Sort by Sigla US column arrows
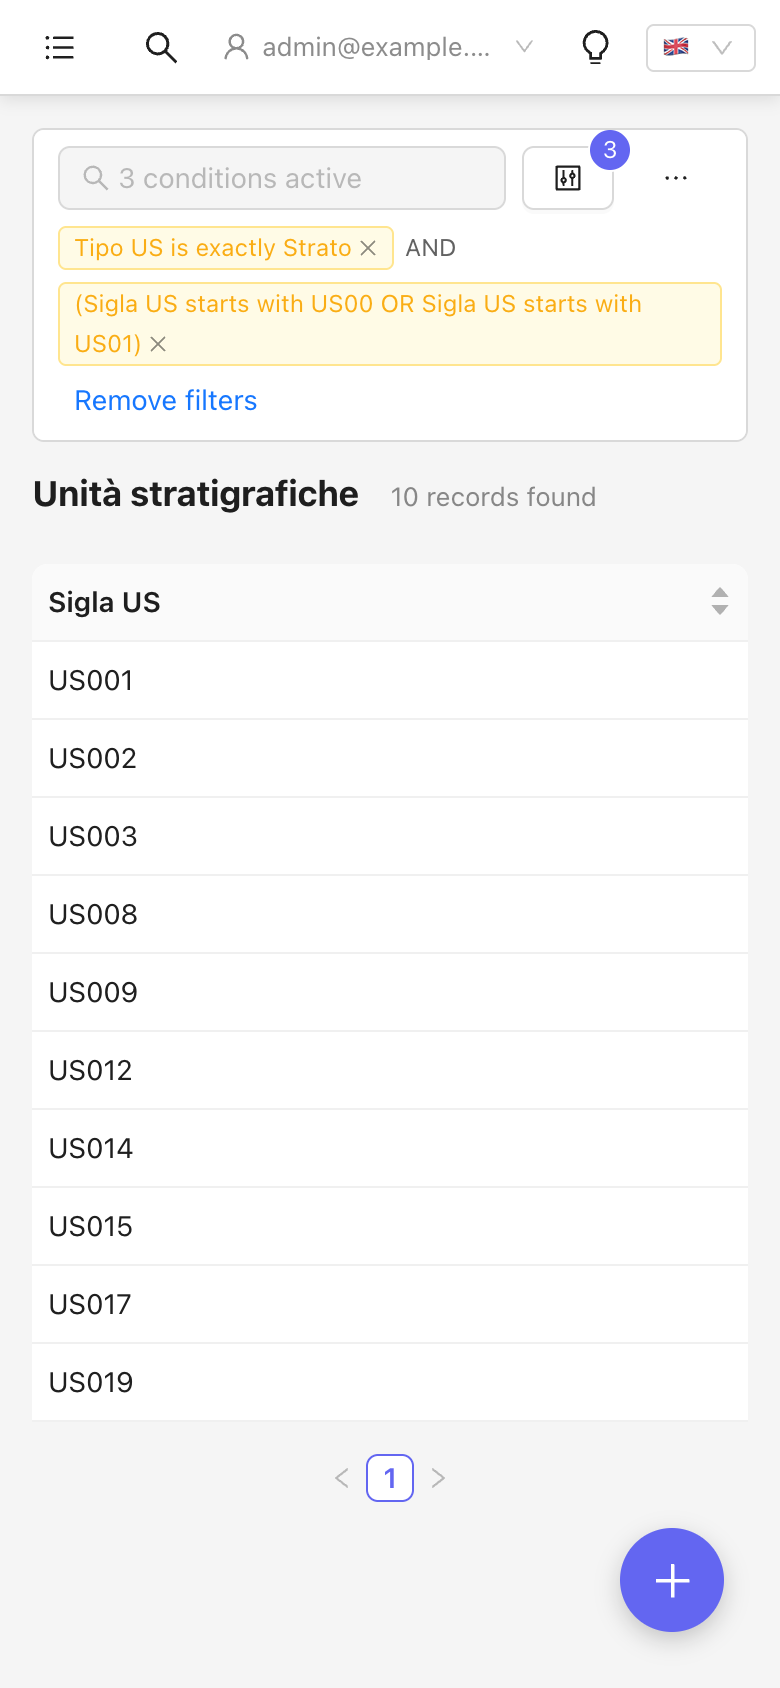 pos(720,601)
